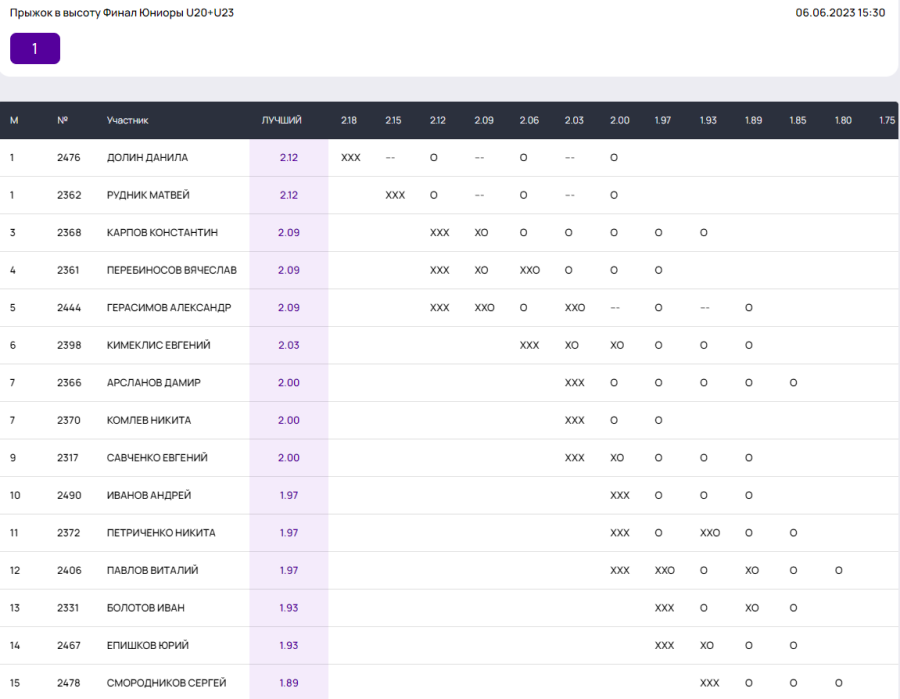This screenshot has width=900, height=699.
Task: Click the Участник column header
Action: click(x=128, y=120)
